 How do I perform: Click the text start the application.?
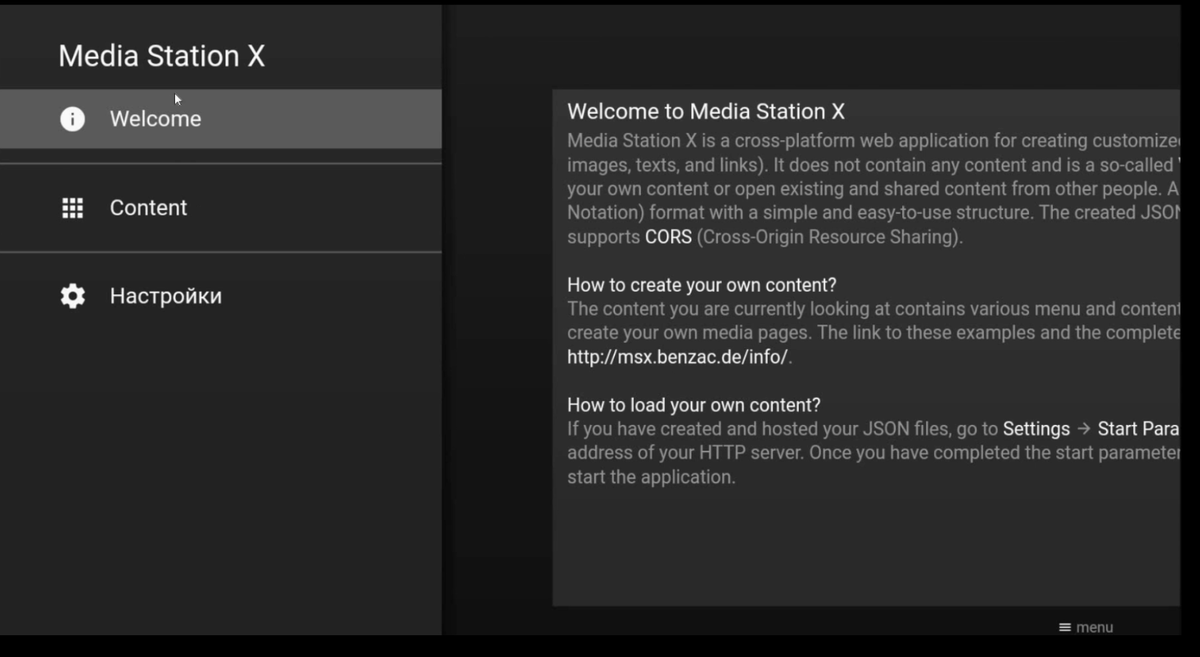pyautogui.click(x=651, y=477)
